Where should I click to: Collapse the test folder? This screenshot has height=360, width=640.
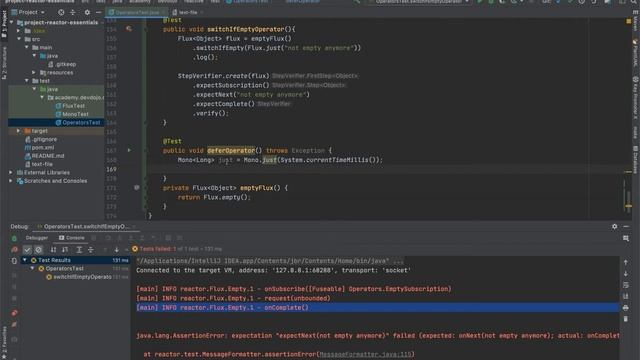[27, 81]
